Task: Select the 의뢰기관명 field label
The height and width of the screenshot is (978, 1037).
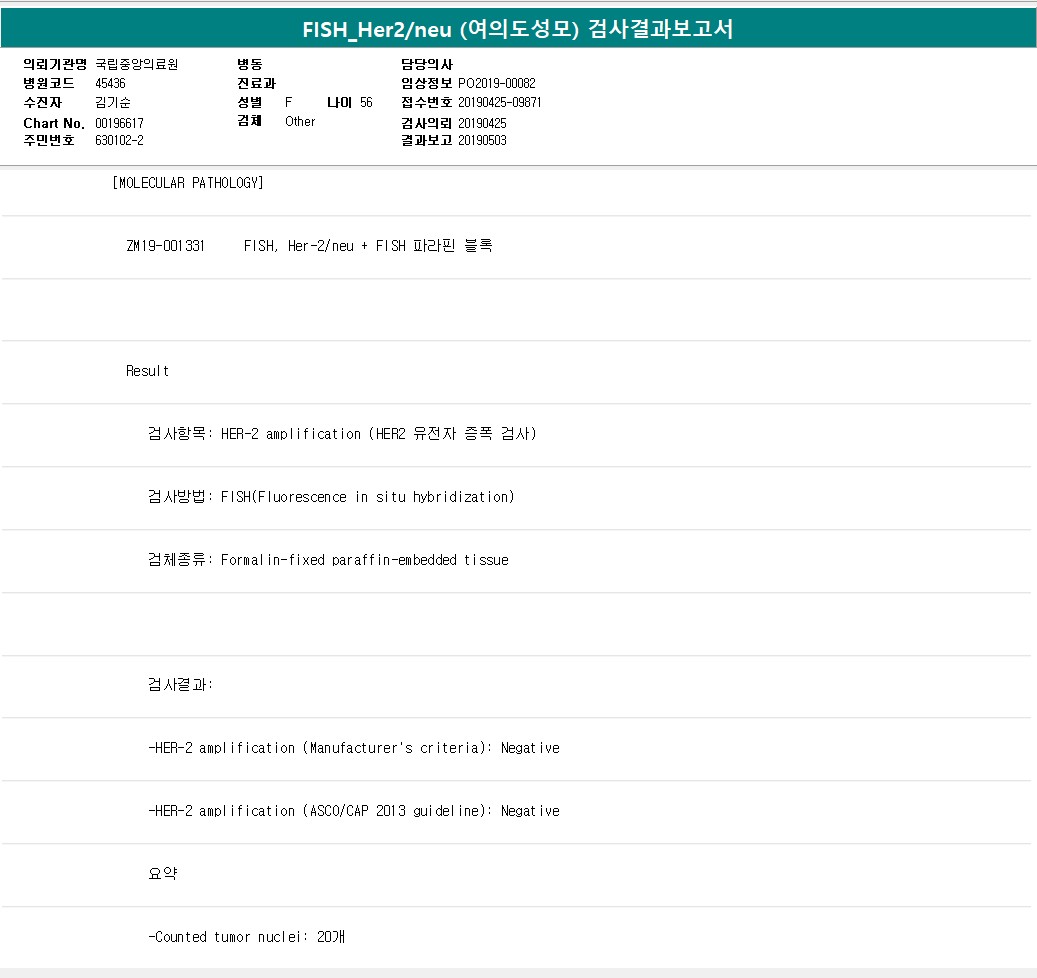Action: 55,64
